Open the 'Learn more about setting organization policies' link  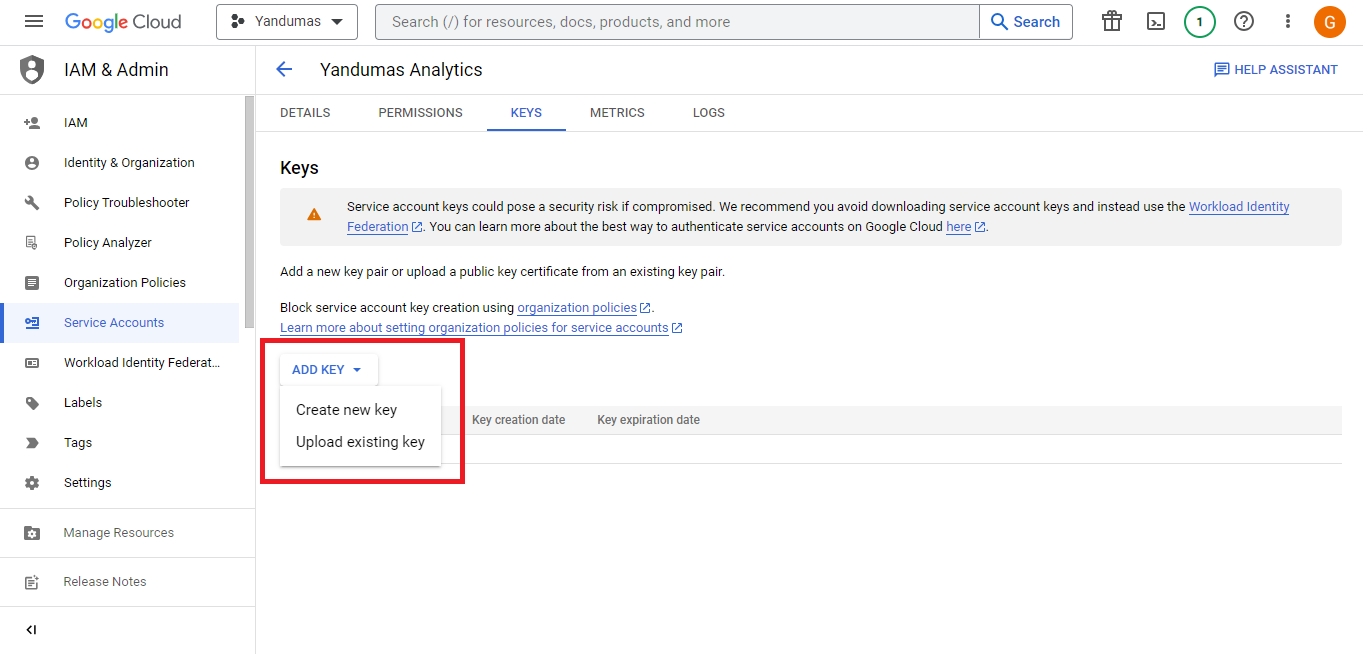tap(474, 328)
